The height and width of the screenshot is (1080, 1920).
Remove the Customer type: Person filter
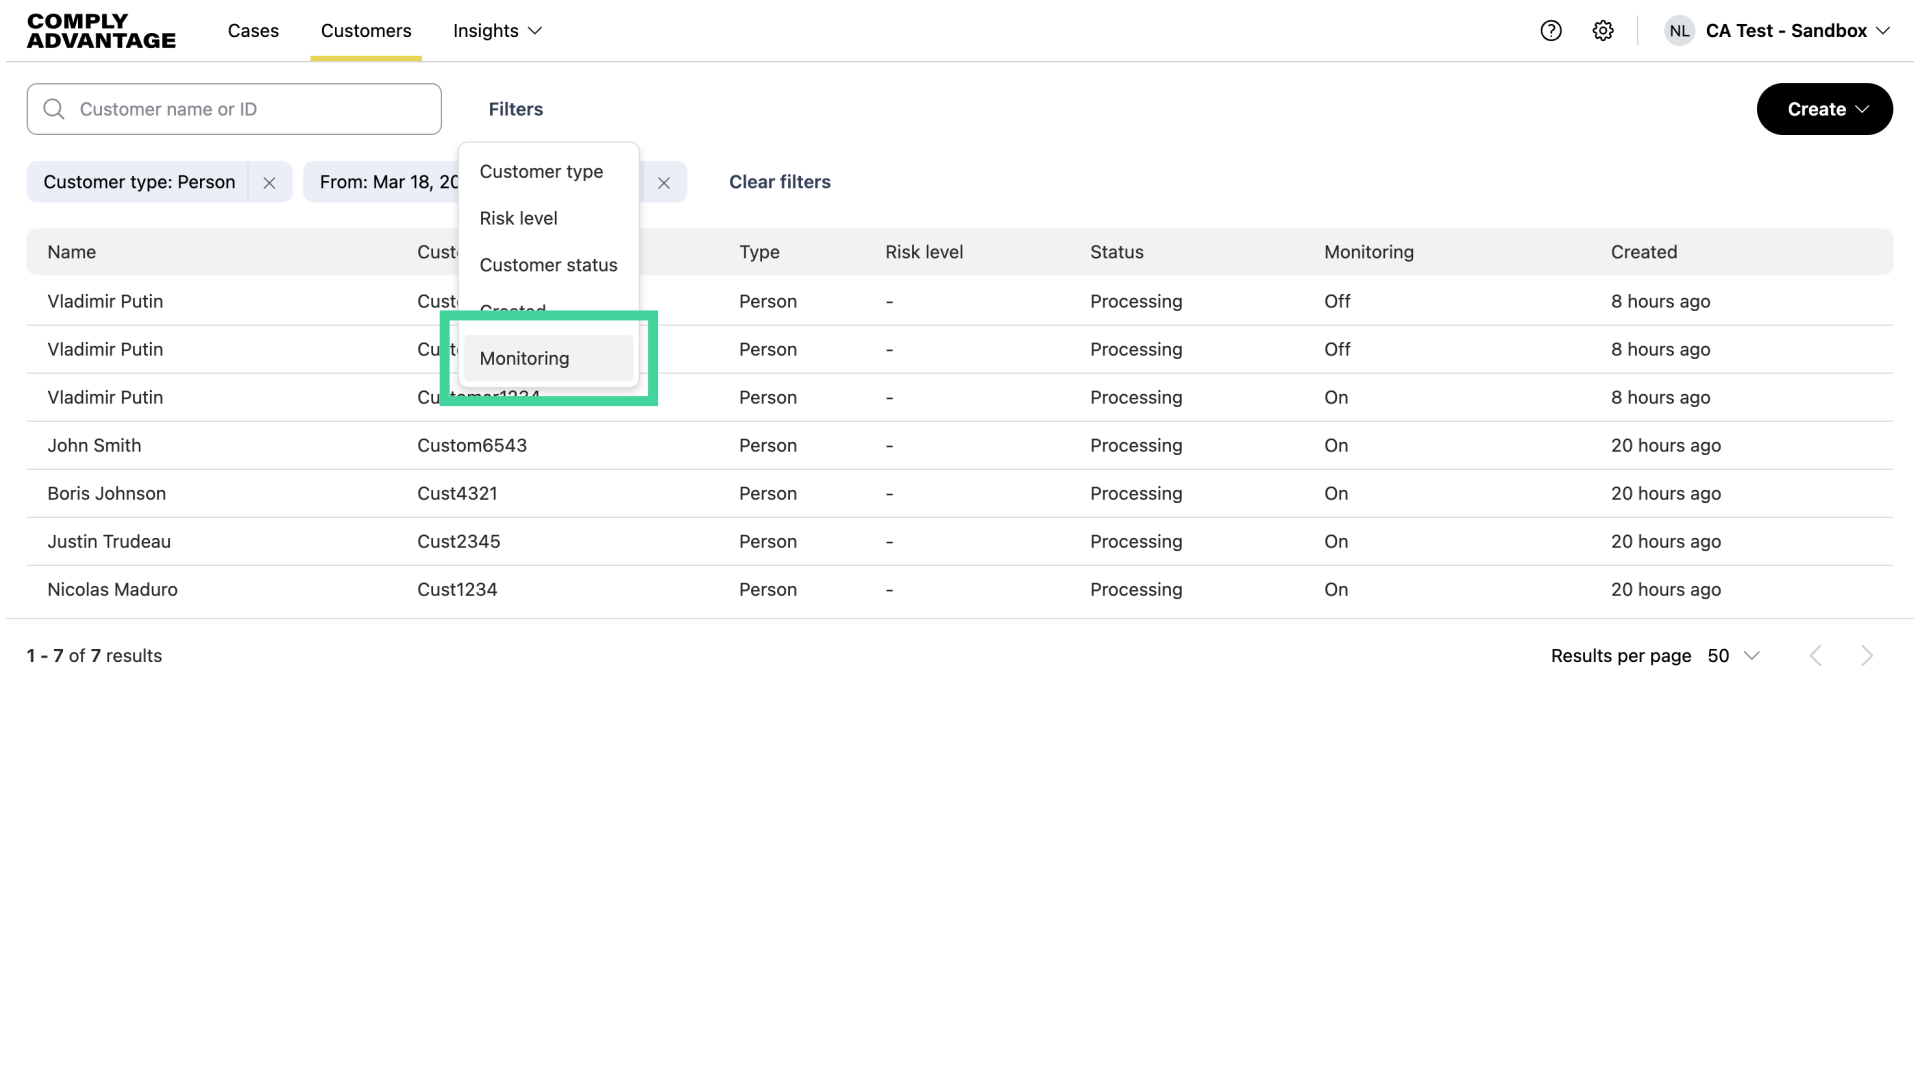point(269,183)
